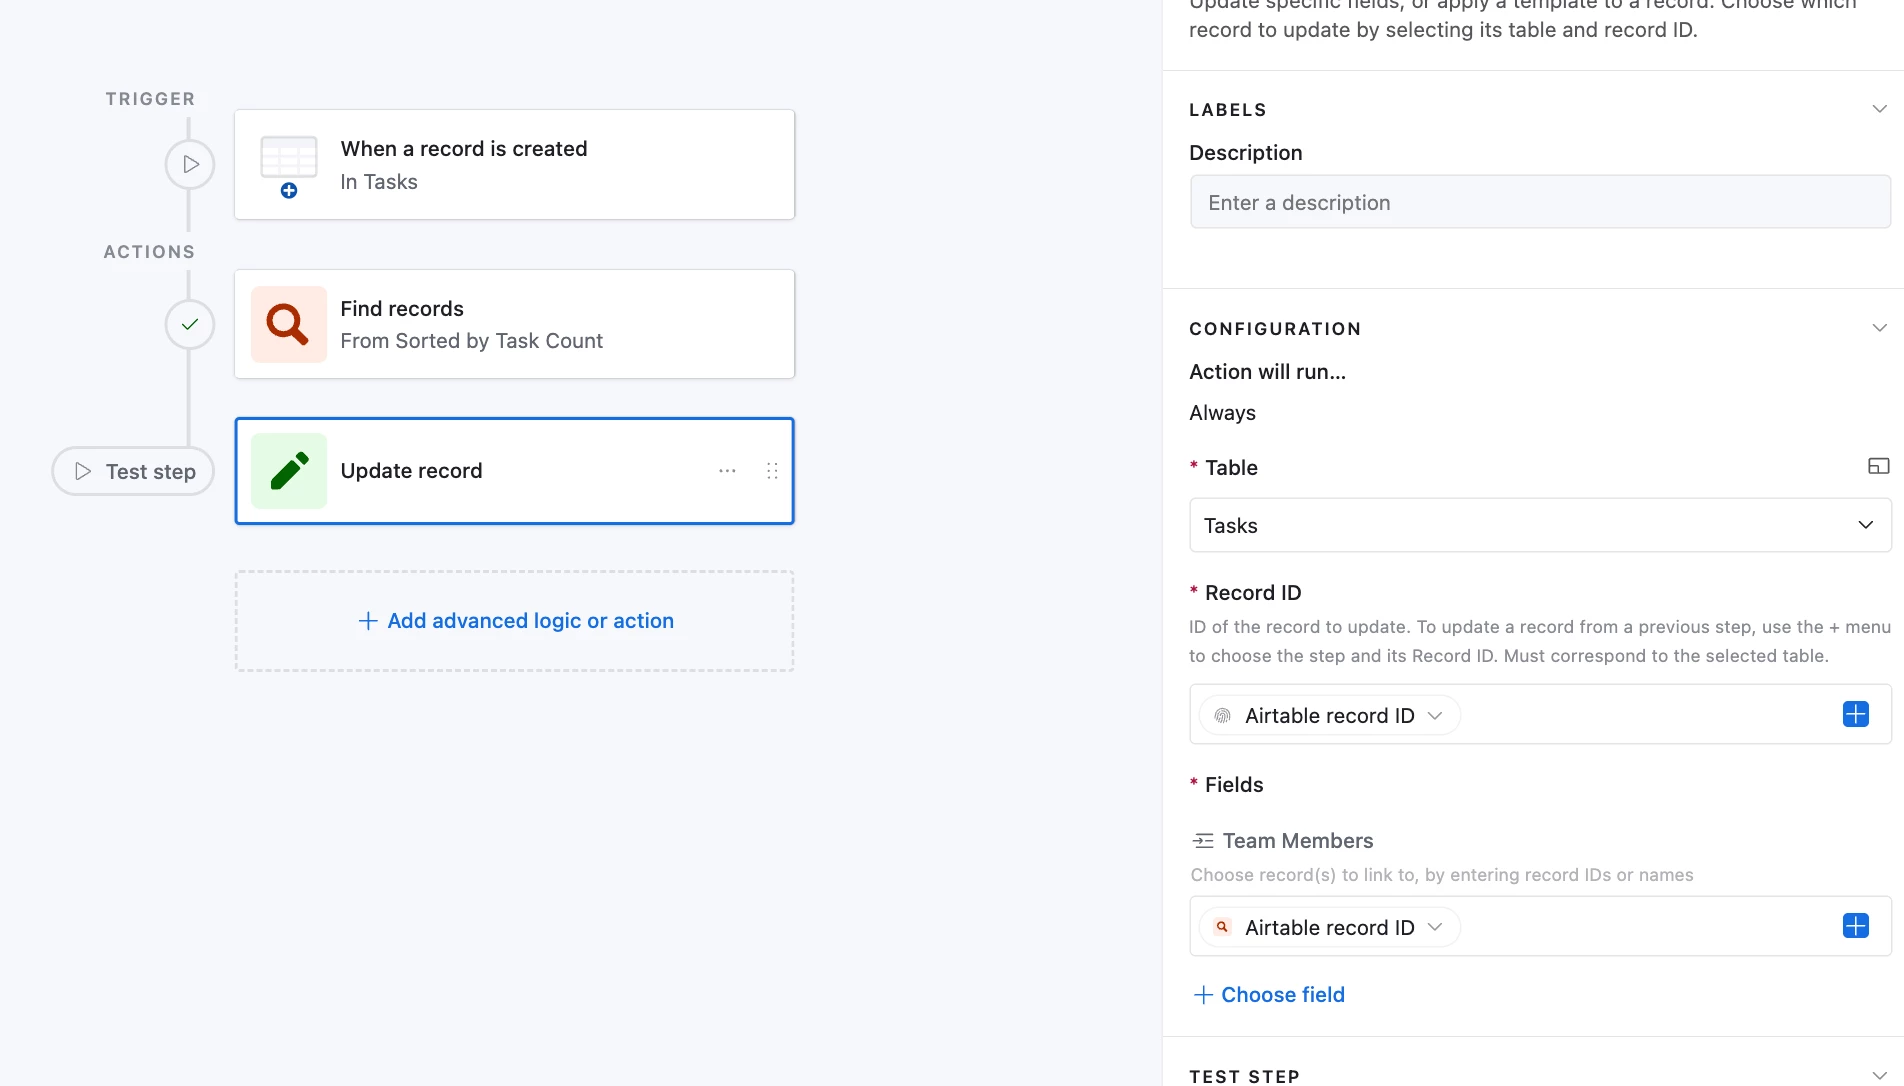Screen dimensions: 1904x1086
Task: Click the Find records magnifier icon
Action: tap(288, 324)
